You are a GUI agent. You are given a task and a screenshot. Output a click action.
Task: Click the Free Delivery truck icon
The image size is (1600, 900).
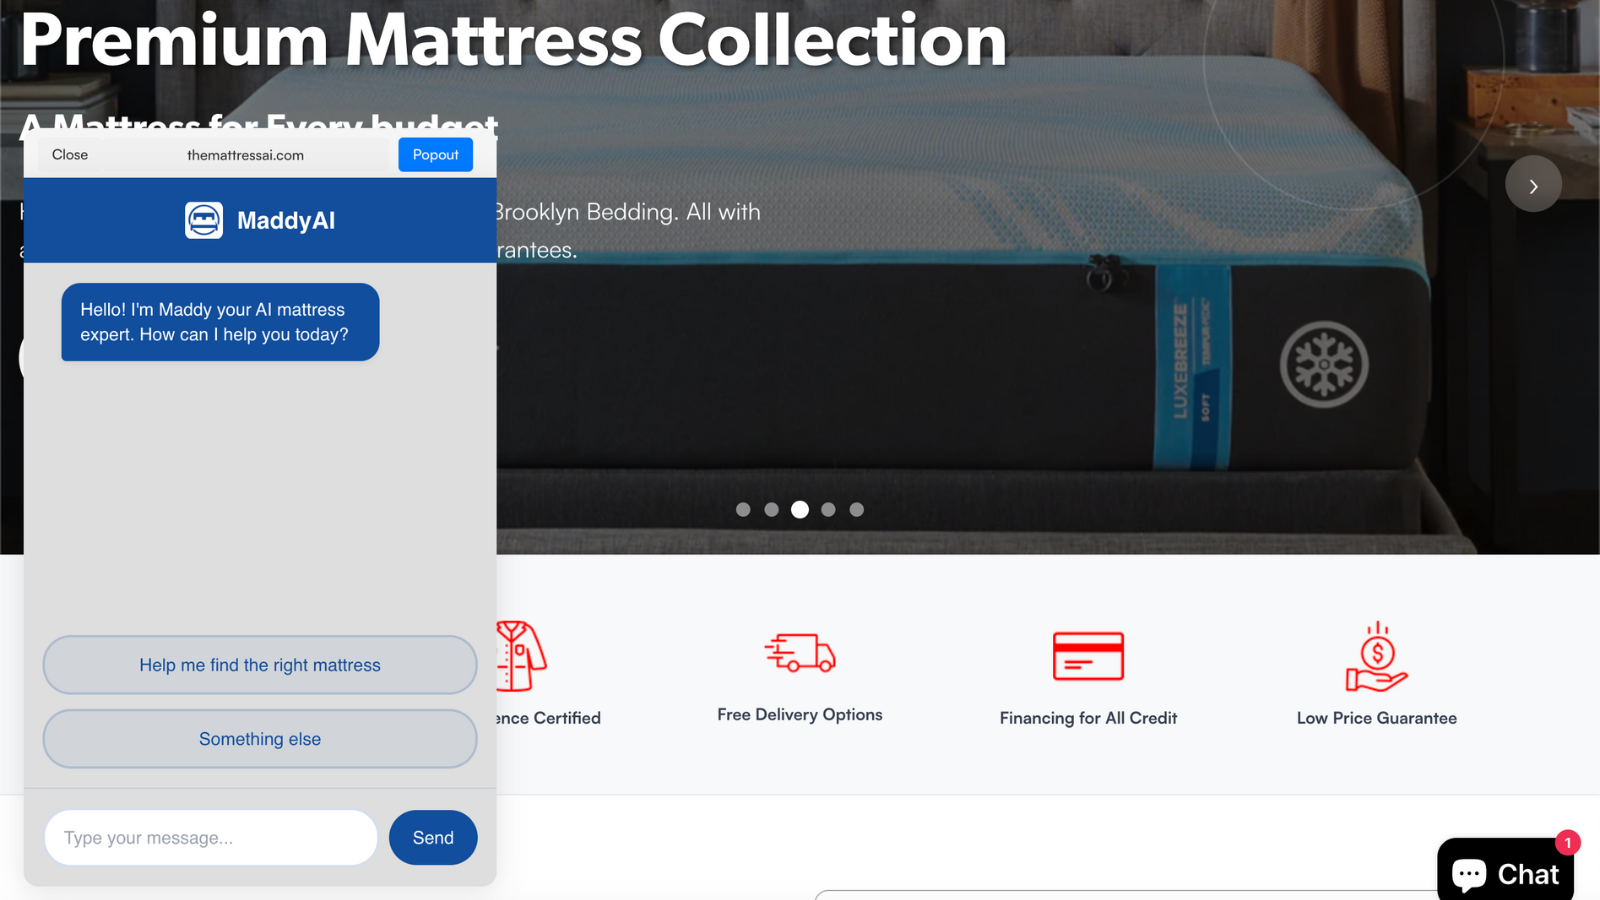[x=800, y=652]
